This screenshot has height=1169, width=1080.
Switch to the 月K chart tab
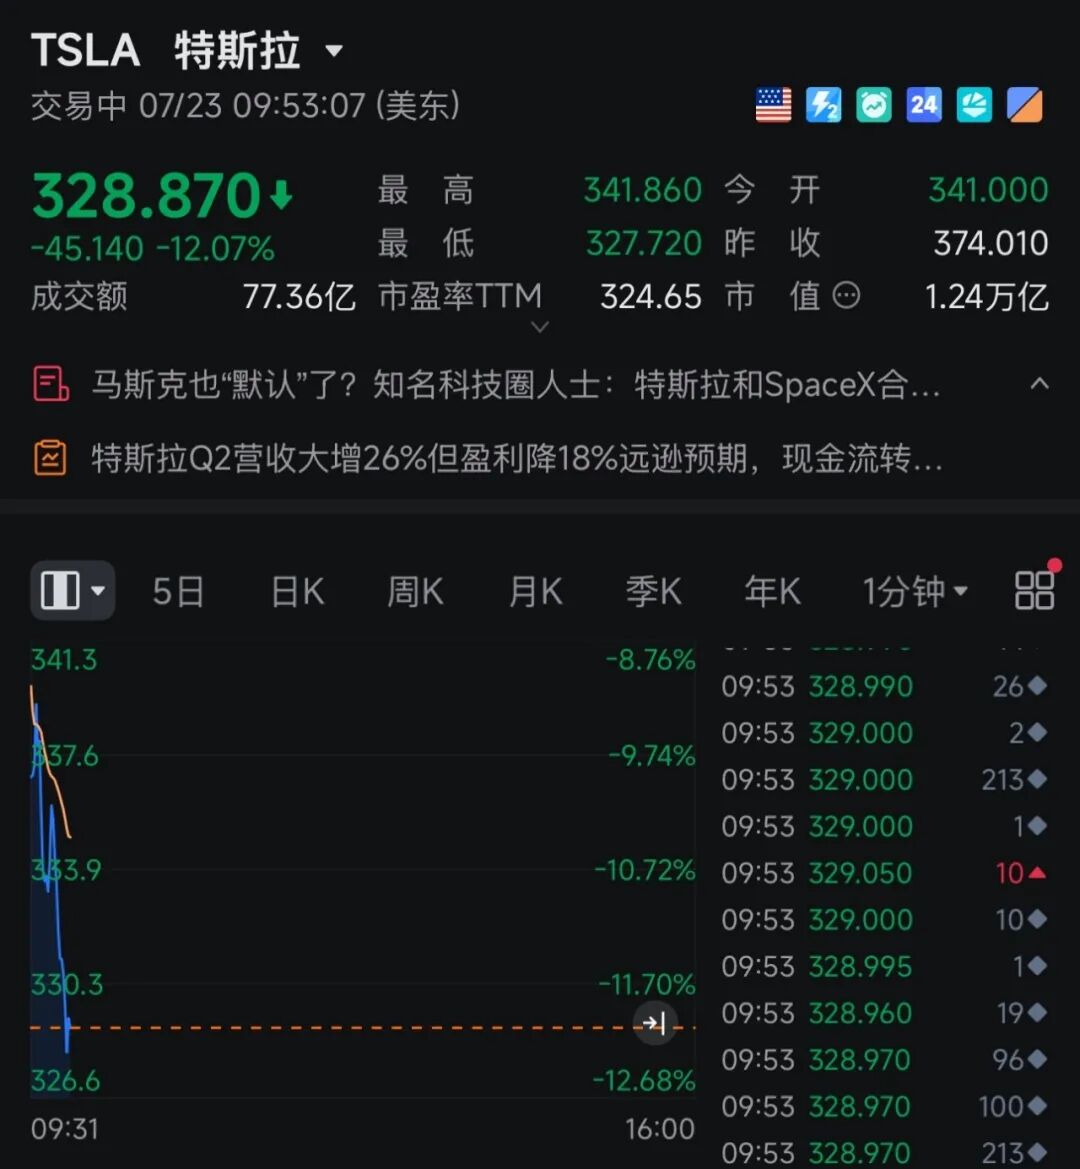click(535, 592)
